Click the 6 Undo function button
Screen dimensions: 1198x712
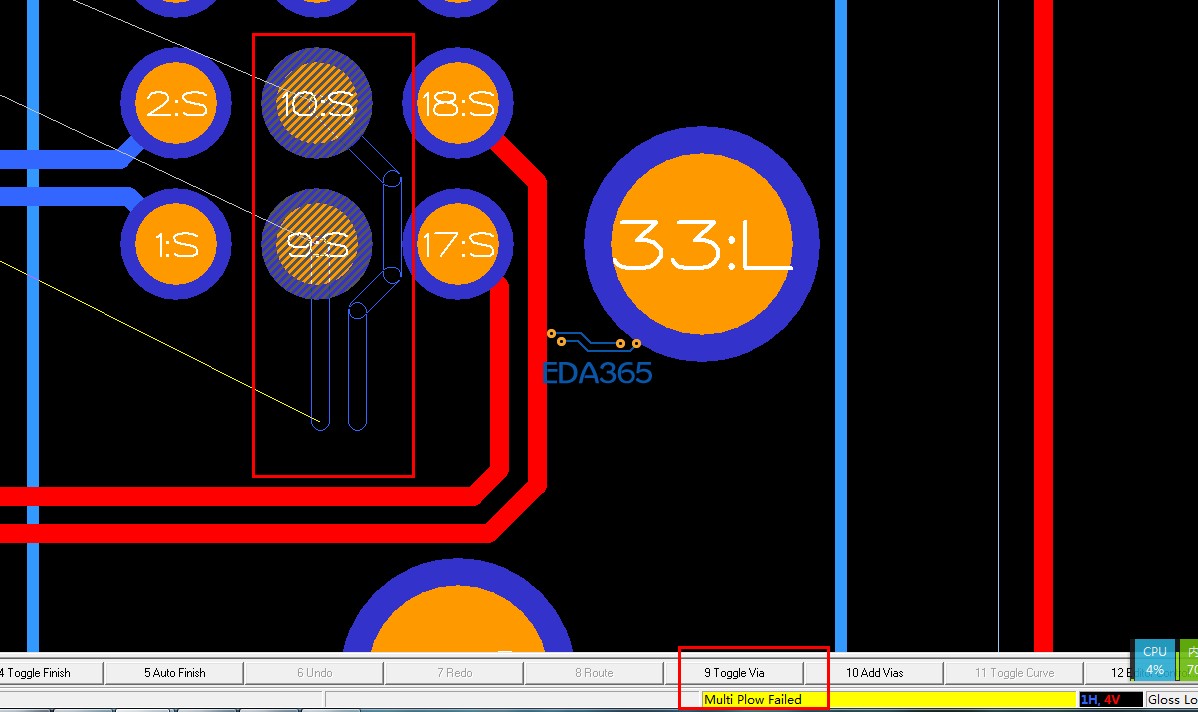tap(314, 673)
